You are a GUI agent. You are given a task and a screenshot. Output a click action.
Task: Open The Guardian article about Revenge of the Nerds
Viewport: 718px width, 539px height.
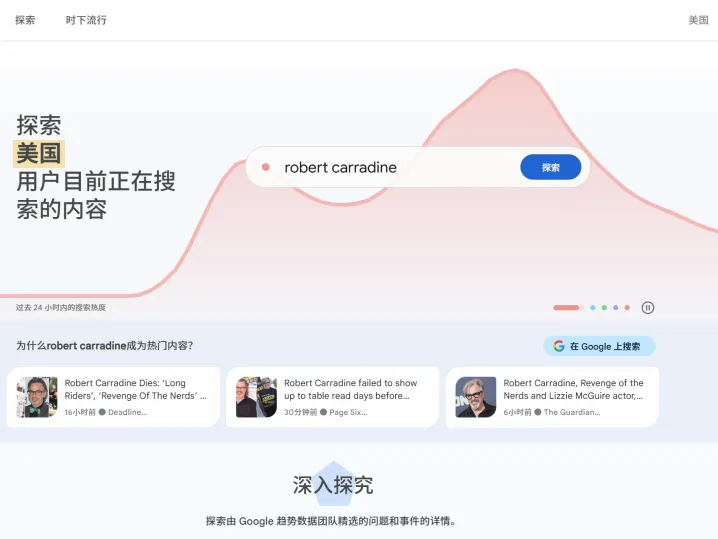point(552,397)
